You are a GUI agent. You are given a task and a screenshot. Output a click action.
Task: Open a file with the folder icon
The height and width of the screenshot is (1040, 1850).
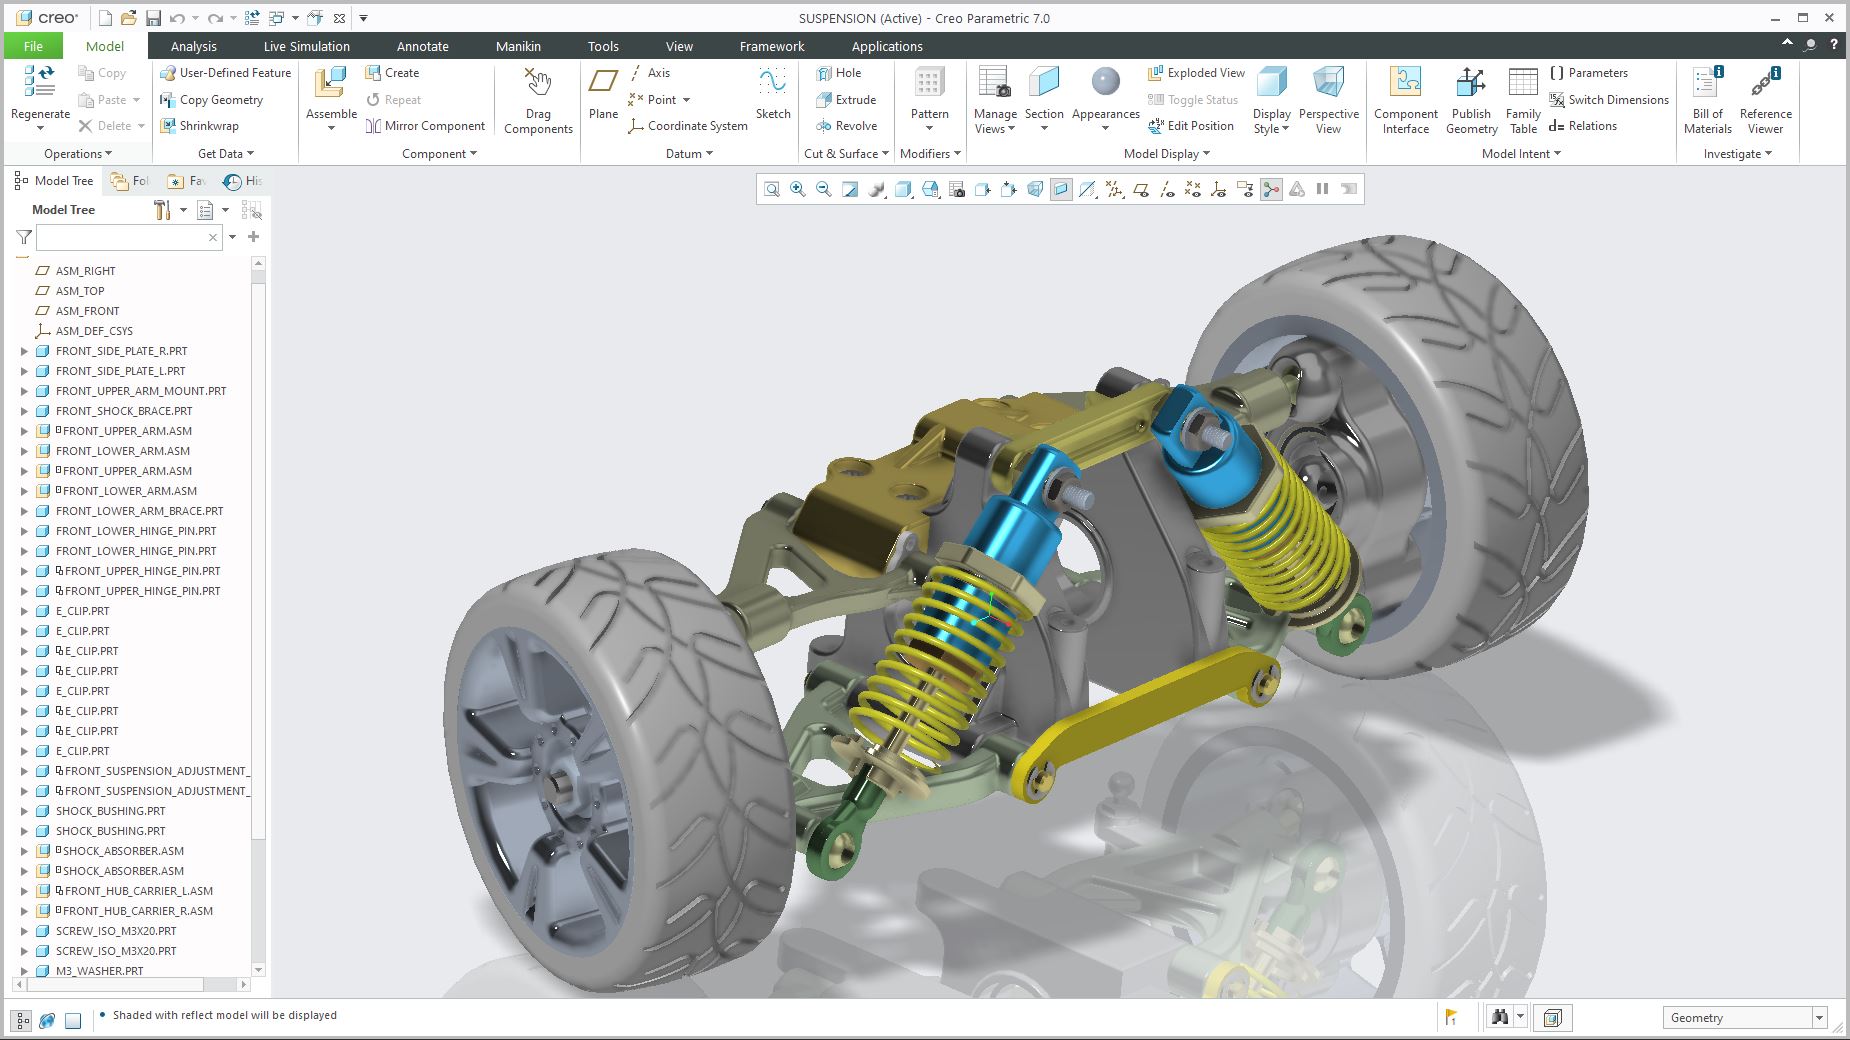(x=129, y=18)
